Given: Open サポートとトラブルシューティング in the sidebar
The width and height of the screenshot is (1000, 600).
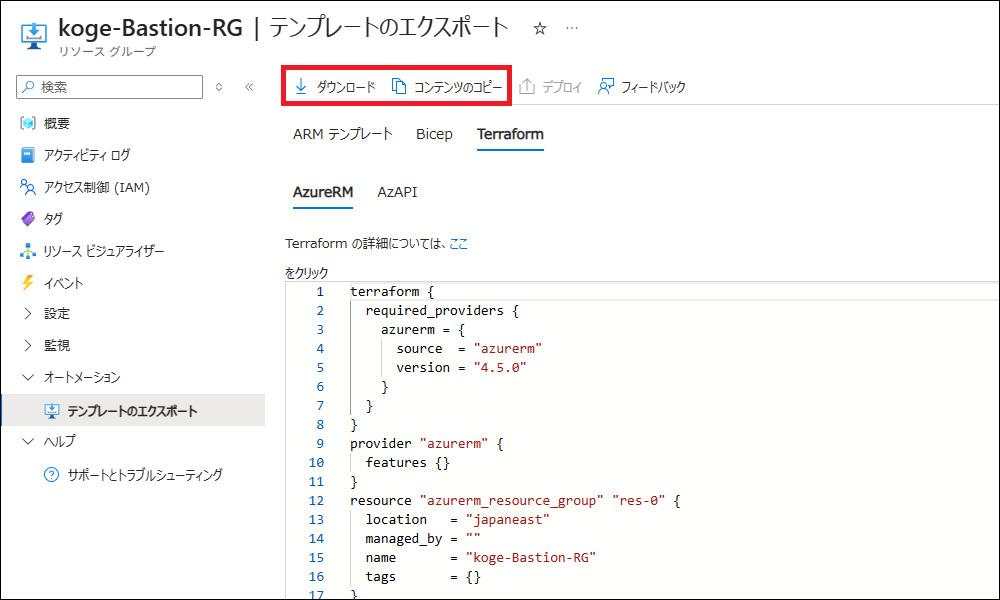Looking at the screenshot, I should pos(145,474).
